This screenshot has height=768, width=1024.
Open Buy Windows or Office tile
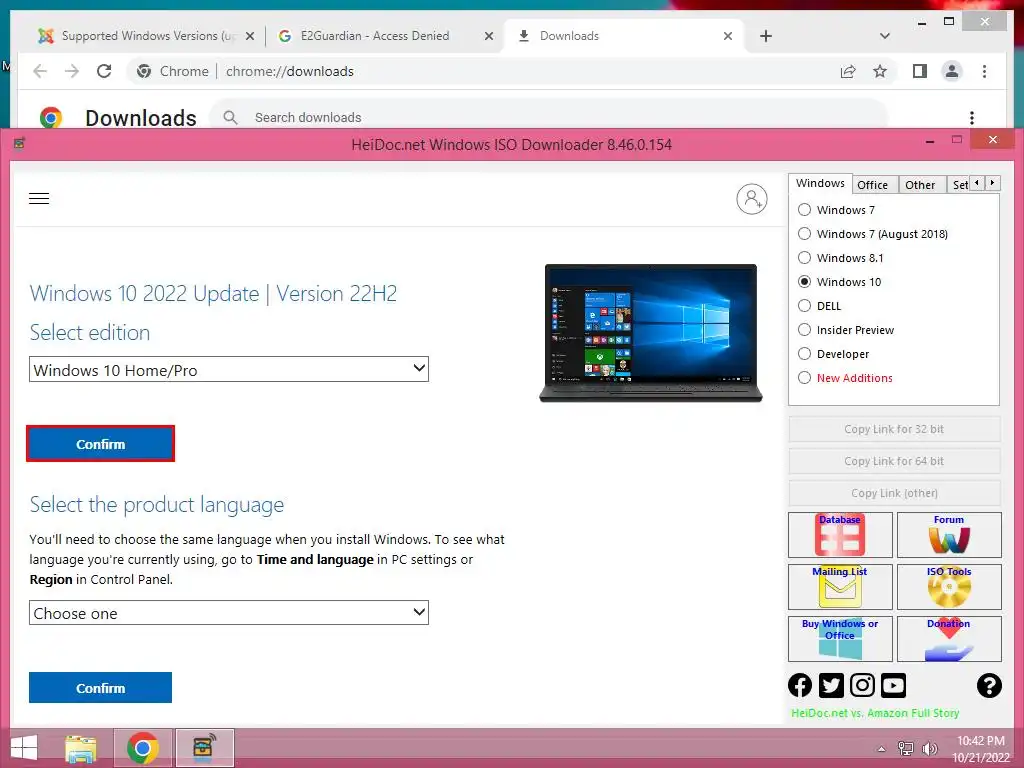click(x=840, y=639)
